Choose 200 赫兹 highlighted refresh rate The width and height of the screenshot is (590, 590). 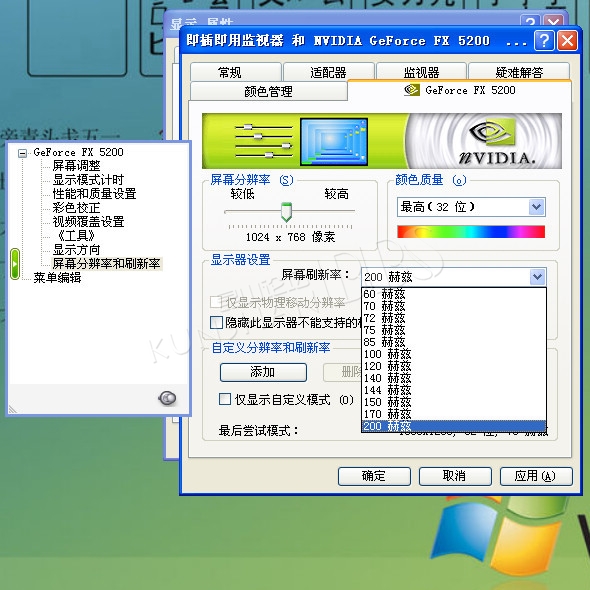point(453,426)
